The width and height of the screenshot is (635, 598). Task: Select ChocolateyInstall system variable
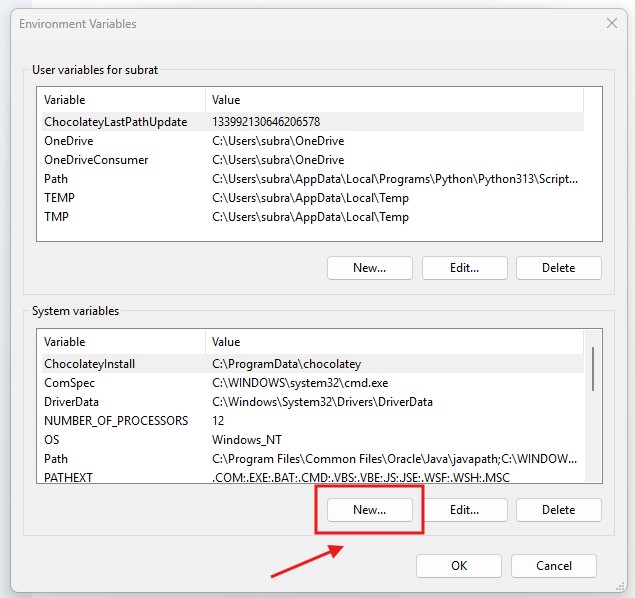pos(89,364)
